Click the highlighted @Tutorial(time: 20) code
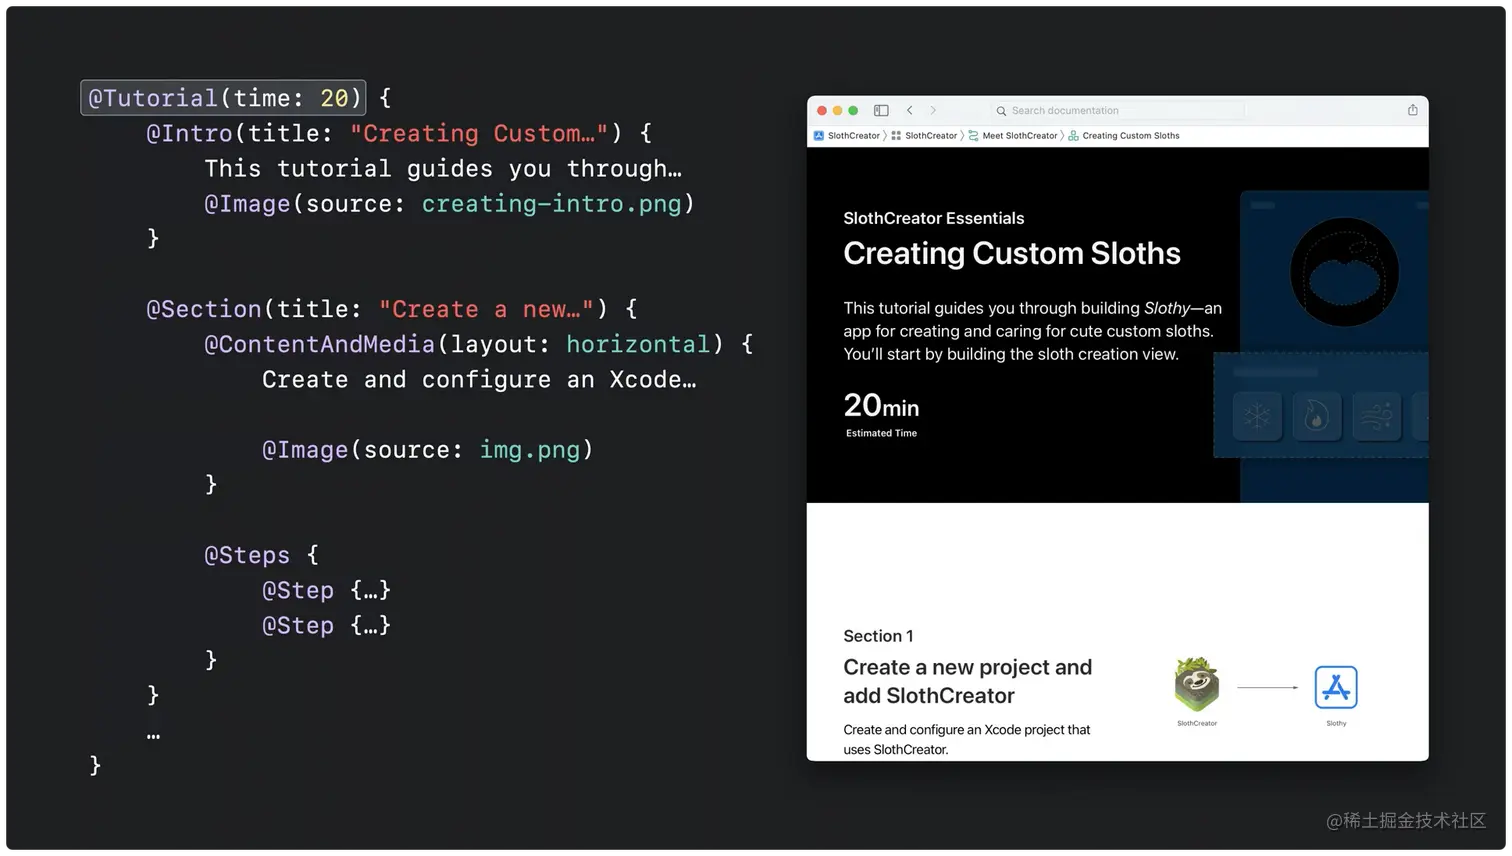Viewport: 1512px width, 856px height. click(x=223, y=98)
